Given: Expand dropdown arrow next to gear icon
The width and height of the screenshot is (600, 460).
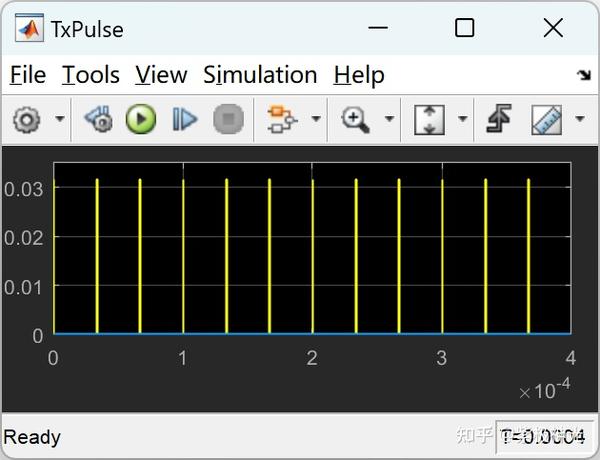Looking at the screenshot, I should tap(60, 119).
